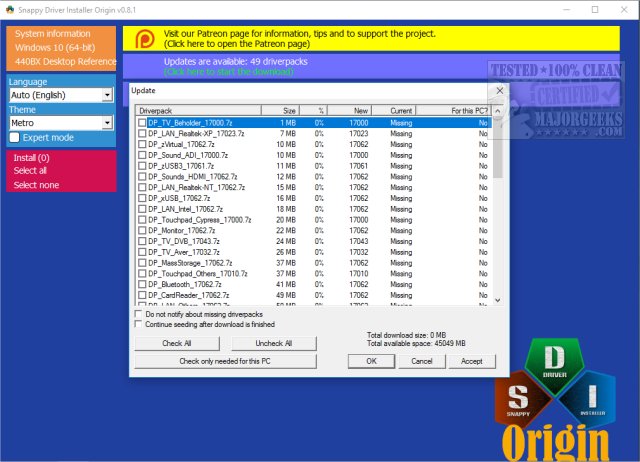Click the Patreon logo icon

(x=145, y=39)
